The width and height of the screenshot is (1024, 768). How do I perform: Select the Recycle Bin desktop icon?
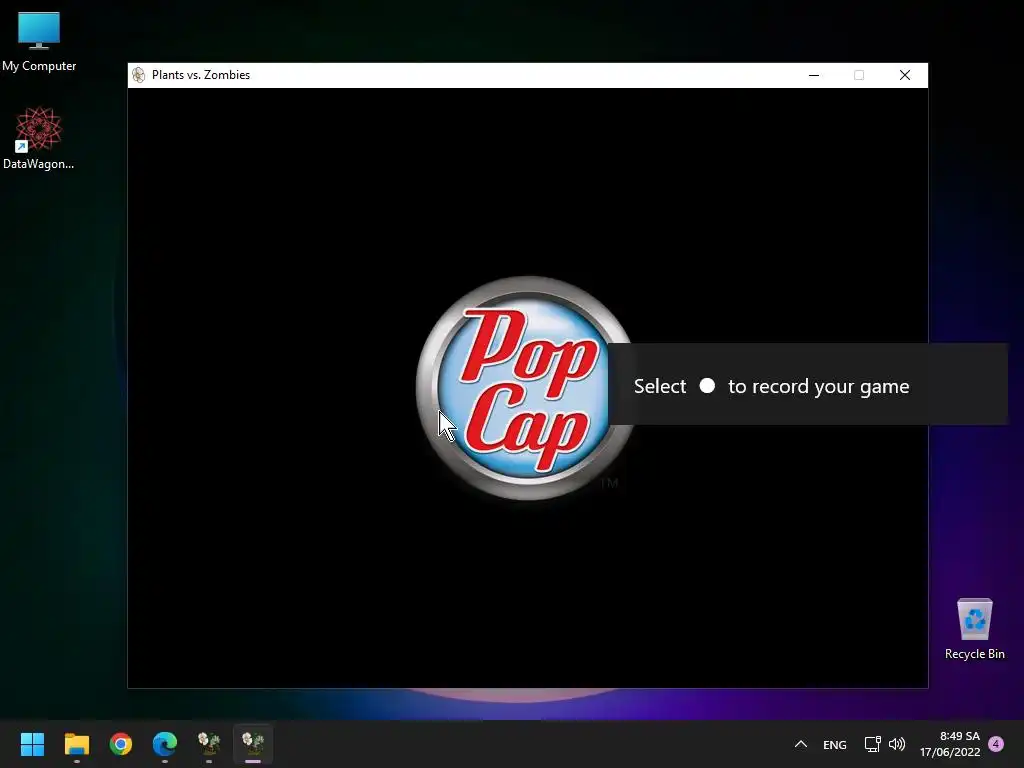(x=974, y=628)
